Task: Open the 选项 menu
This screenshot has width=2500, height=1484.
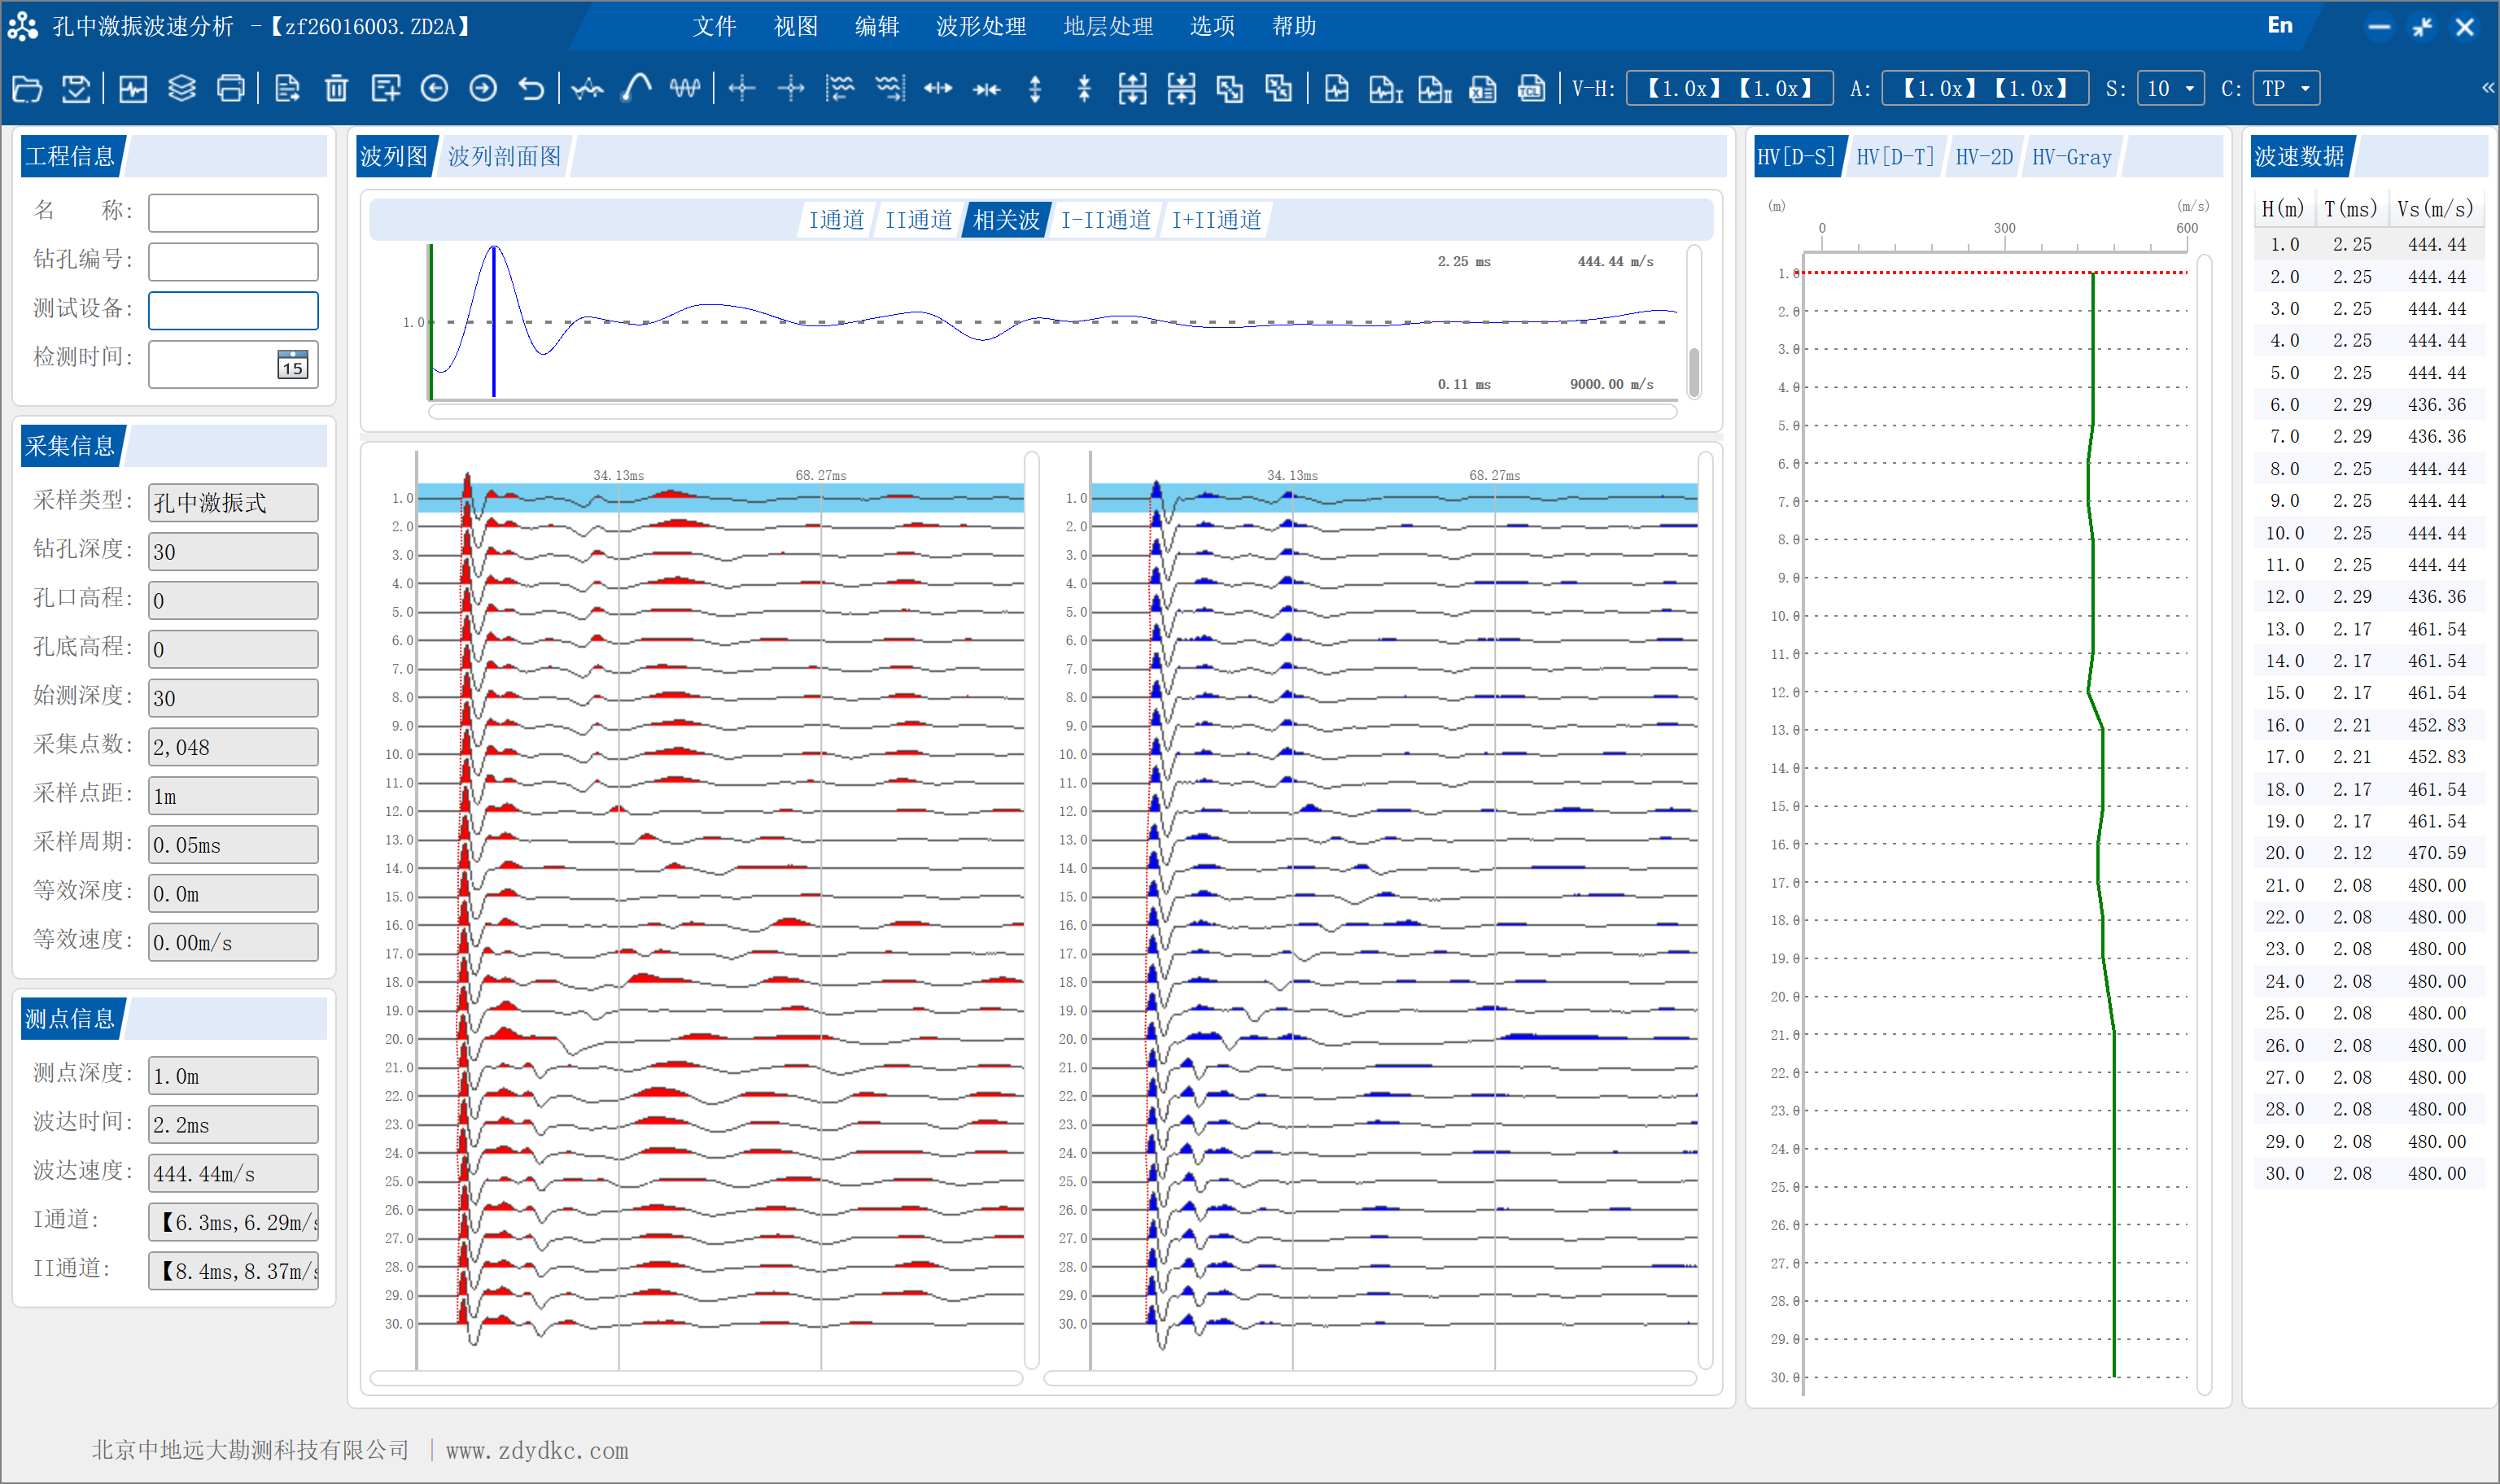Action: [x=1212, y=26]
